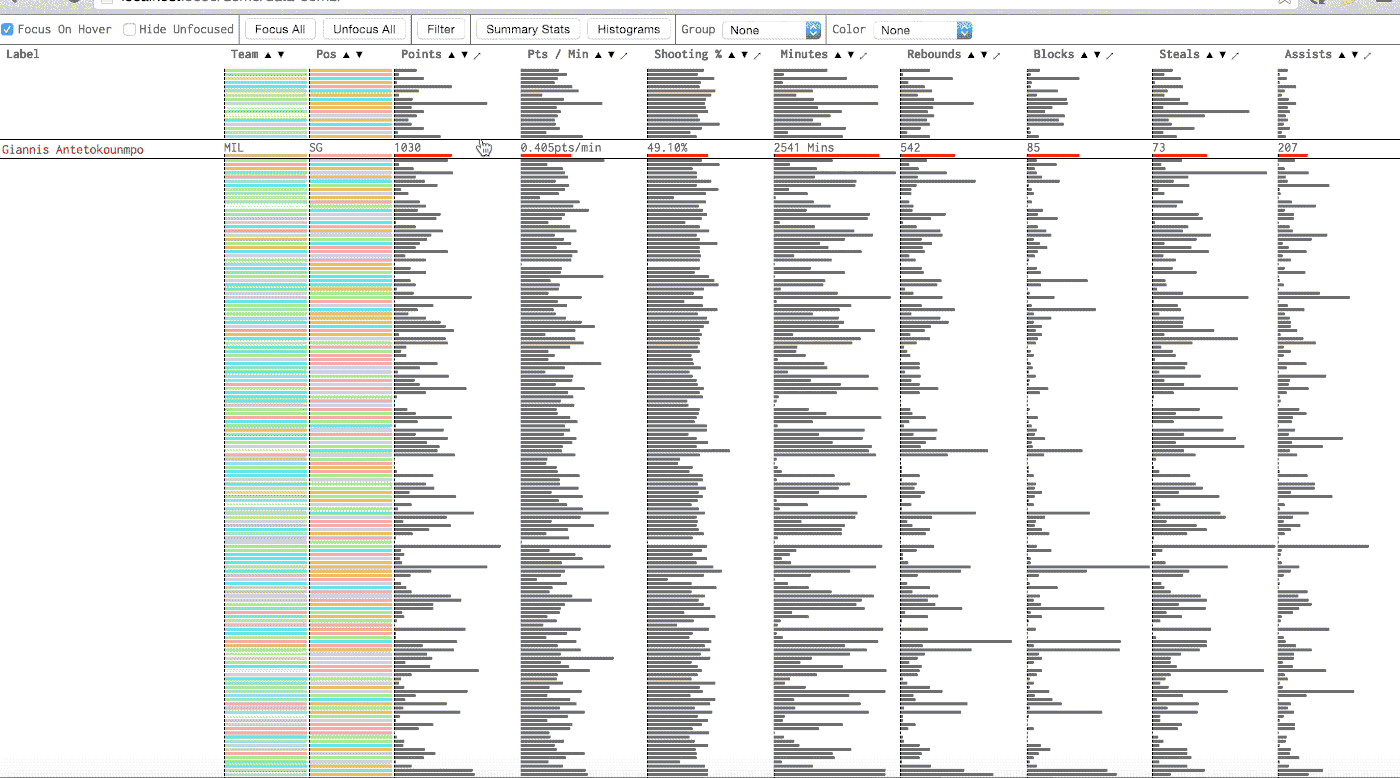Sort the Points column descending

(x=464, y=54)
